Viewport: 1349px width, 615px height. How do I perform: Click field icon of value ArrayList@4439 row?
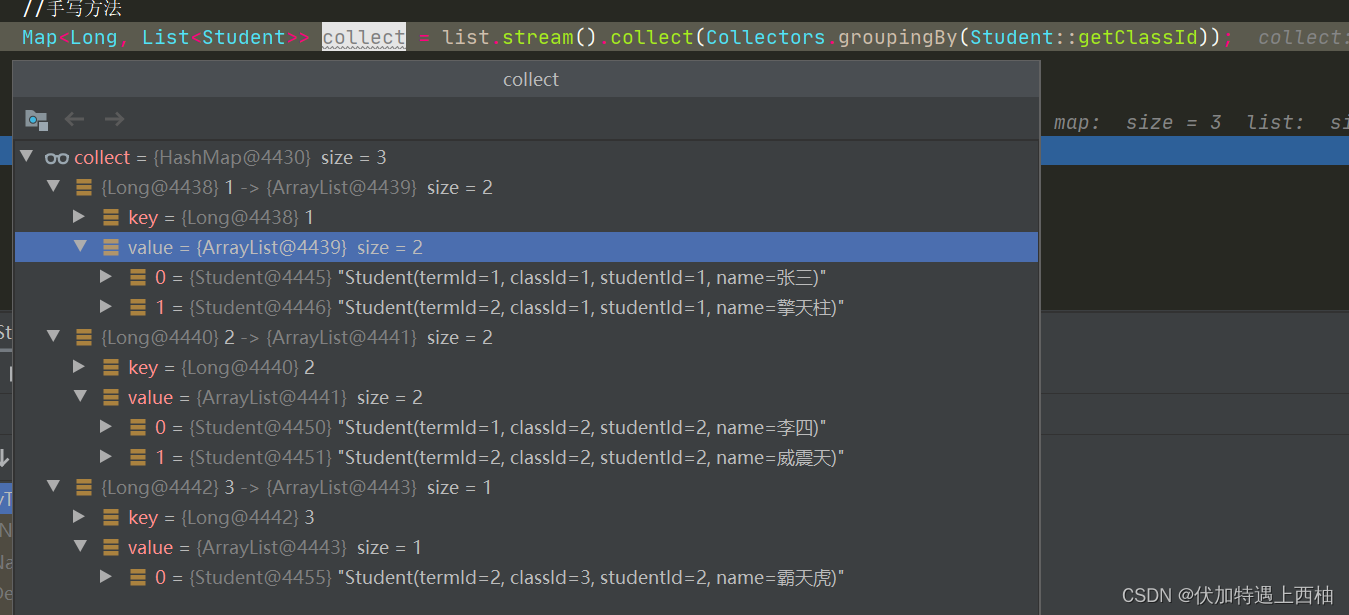(x=111, y=247)
